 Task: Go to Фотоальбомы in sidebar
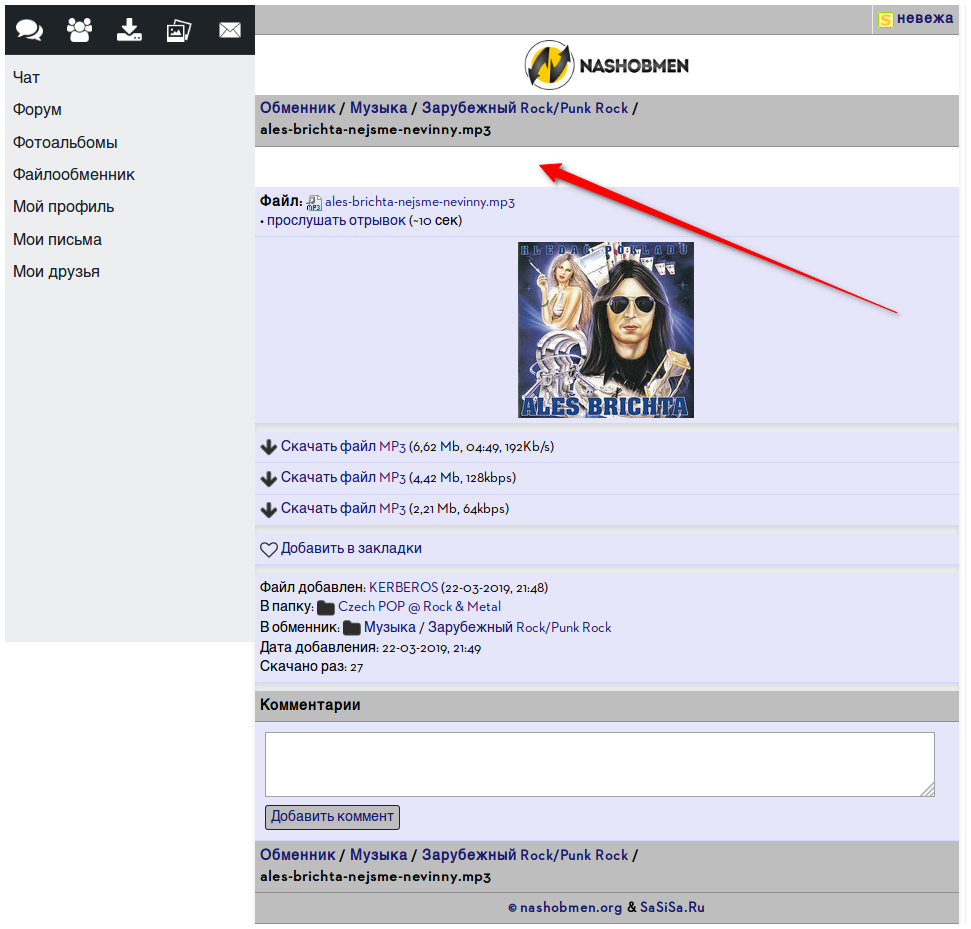[x=65, y=142]
